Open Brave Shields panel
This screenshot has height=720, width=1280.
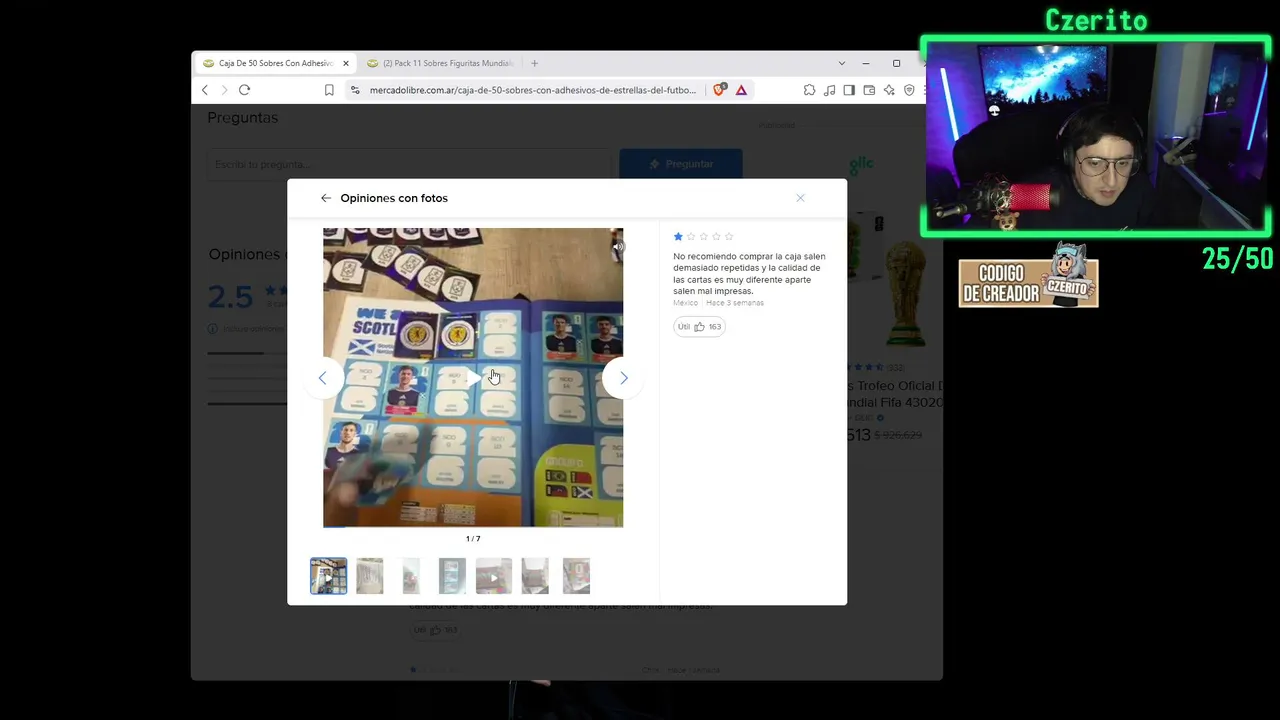click(719, 90)
